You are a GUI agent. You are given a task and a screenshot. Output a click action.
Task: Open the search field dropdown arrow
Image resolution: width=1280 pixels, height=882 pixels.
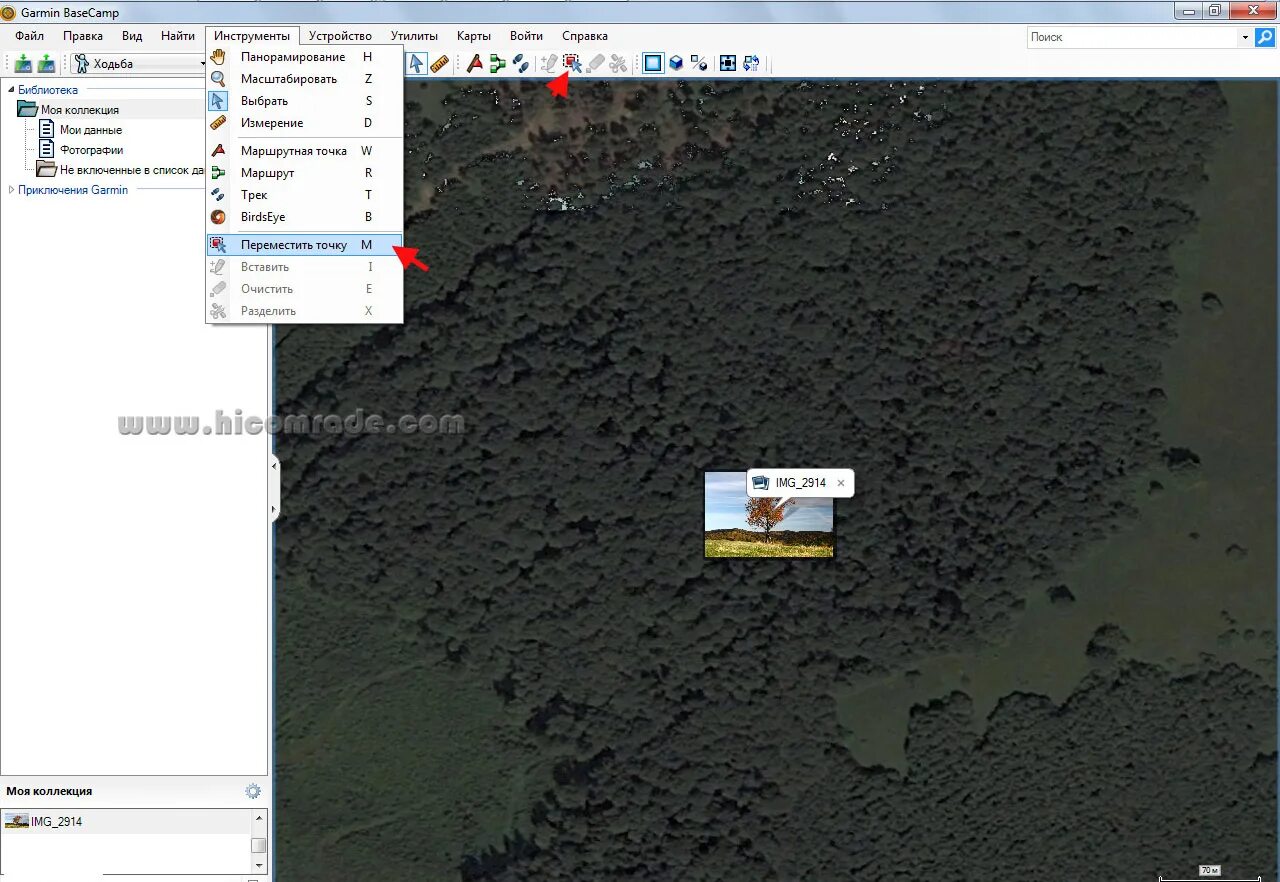click(1245, 37)
